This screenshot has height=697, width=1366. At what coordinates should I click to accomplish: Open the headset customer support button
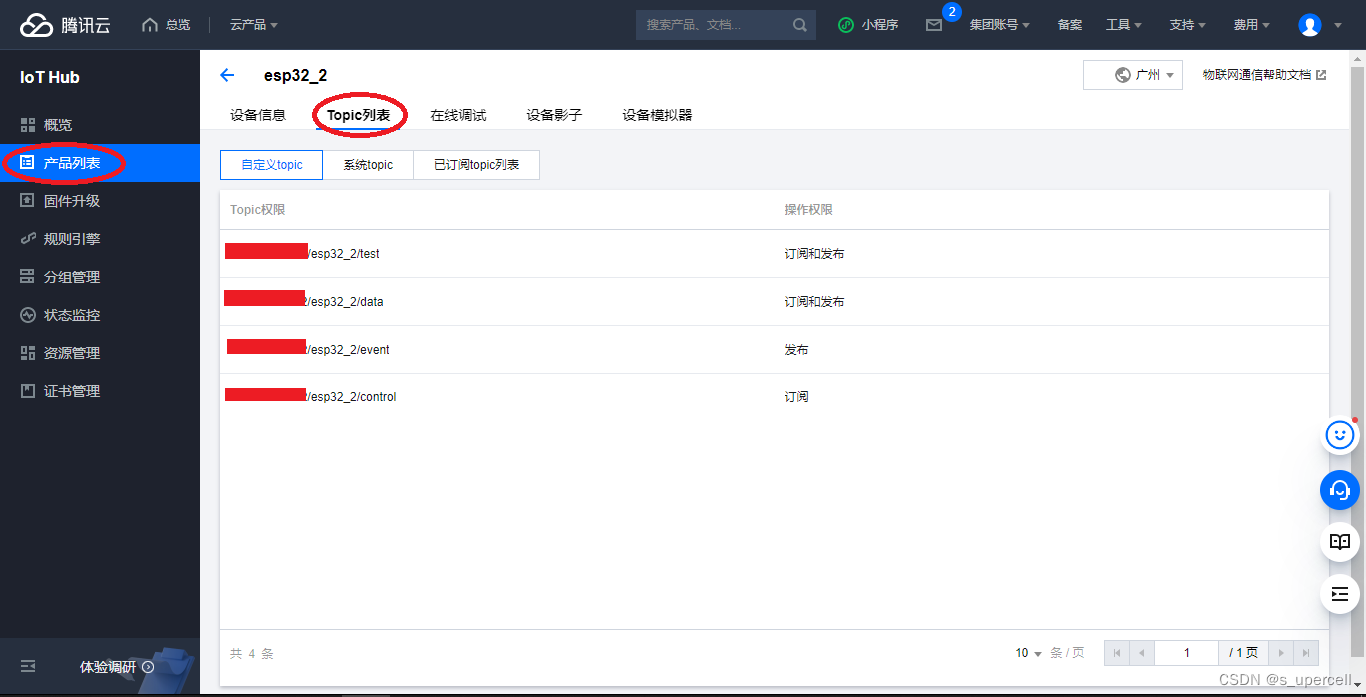pyautogui.click(x=1340, y=489)
